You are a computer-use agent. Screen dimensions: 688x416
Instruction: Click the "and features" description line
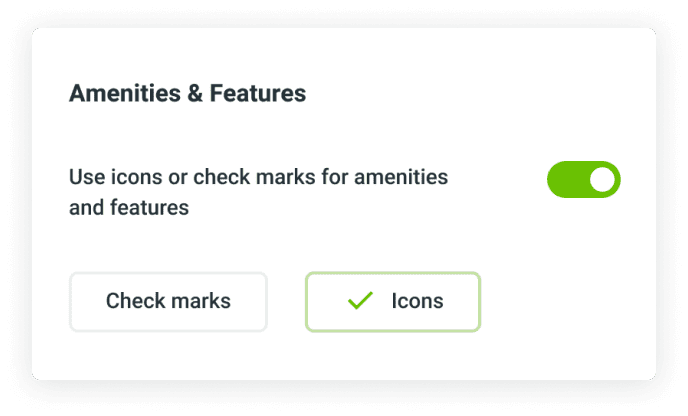click(x=129, y=208)
